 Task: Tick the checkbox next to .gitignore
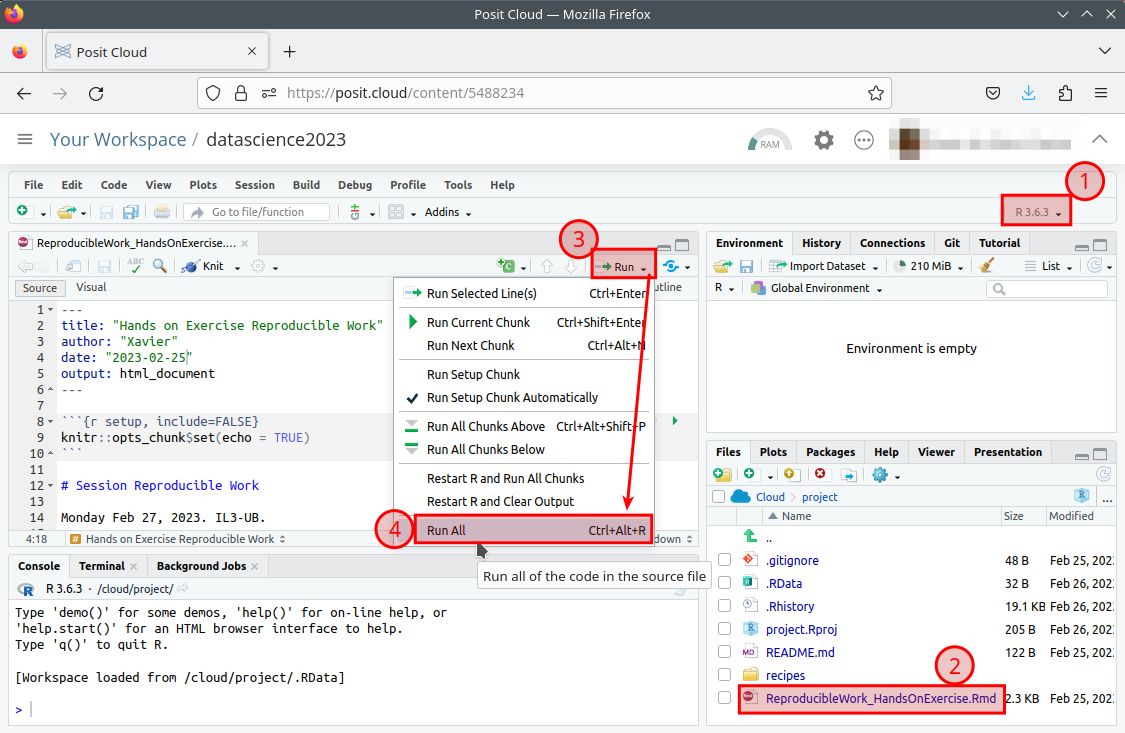[725, 559]
